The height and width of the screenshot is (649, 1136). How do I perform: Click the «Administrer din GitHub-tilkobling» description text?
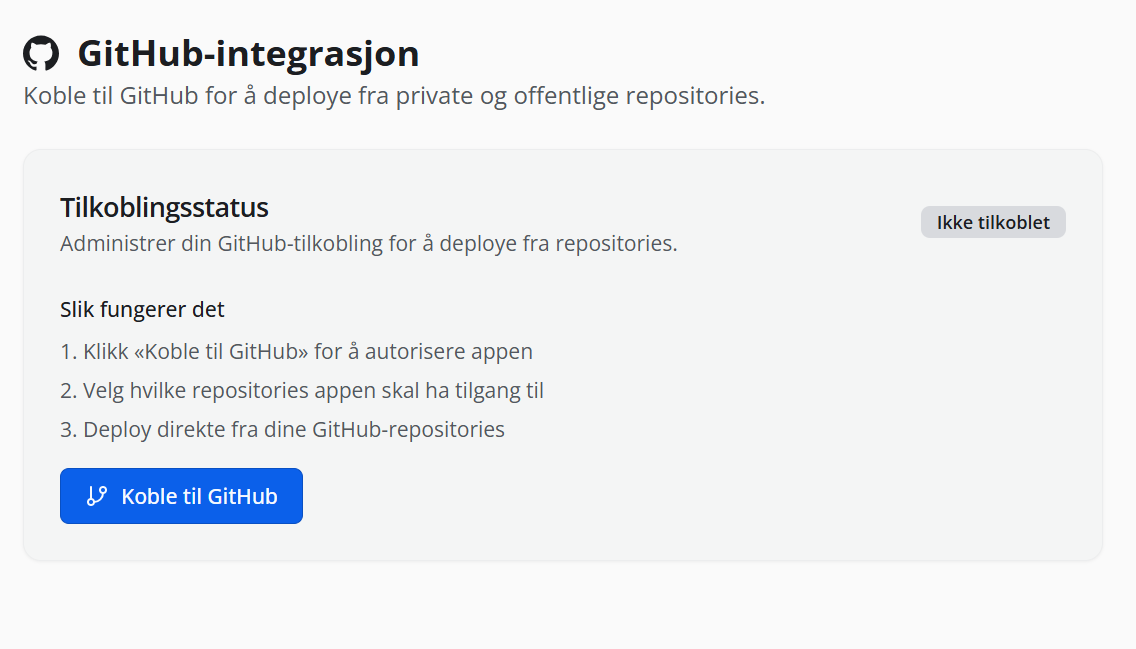click(368, 244)
